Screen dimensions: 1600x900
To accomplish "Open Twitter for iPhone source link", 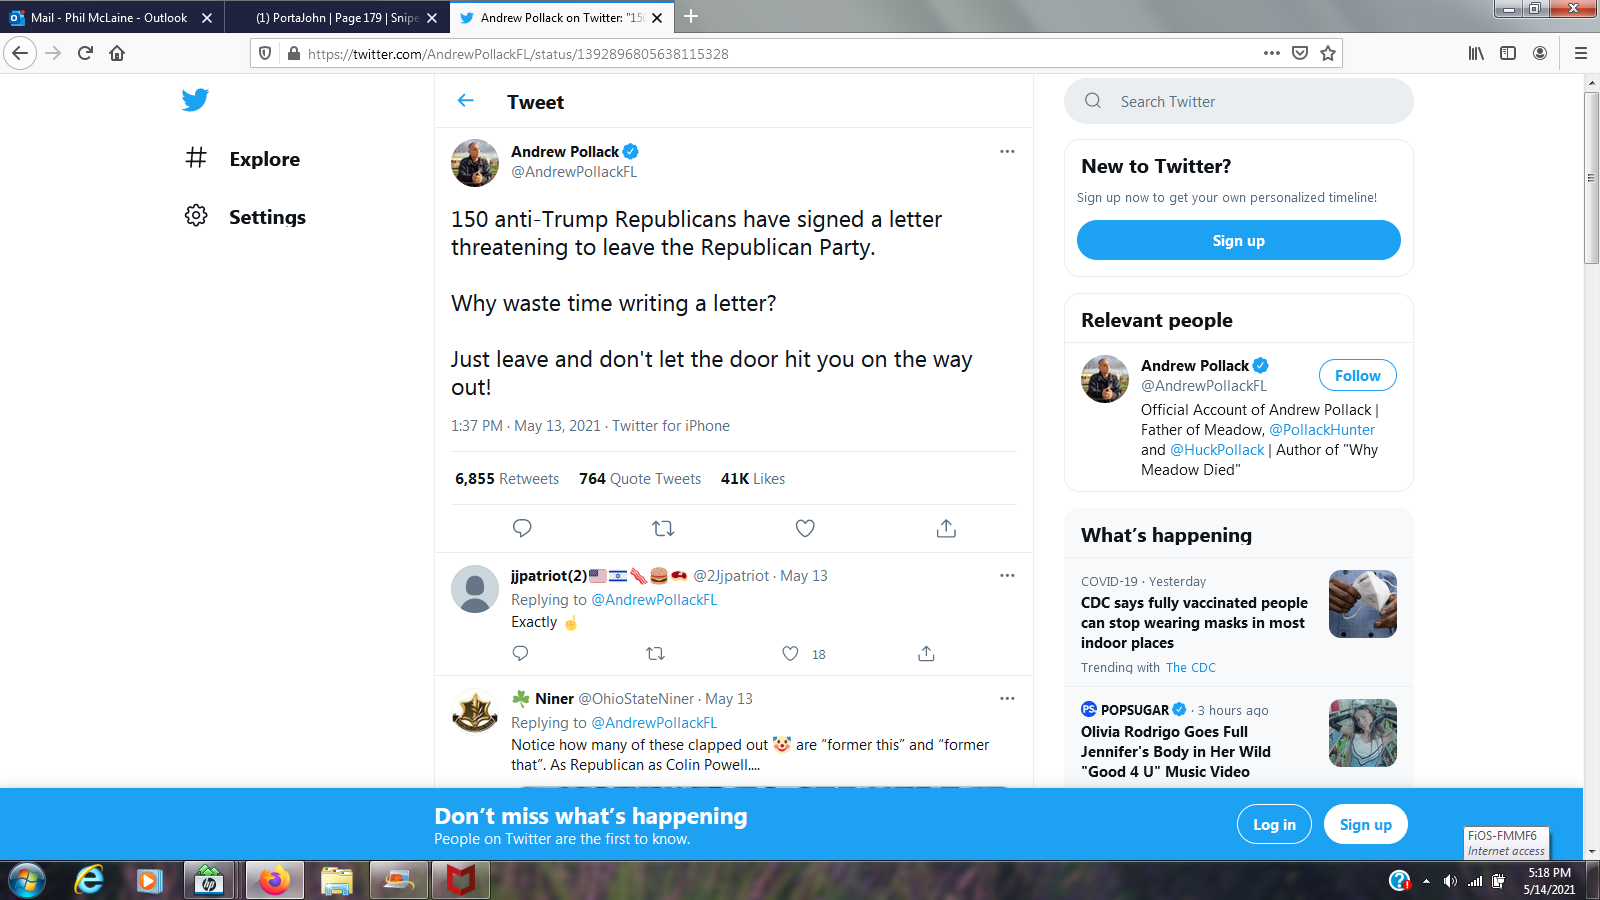I will point(671,426).
